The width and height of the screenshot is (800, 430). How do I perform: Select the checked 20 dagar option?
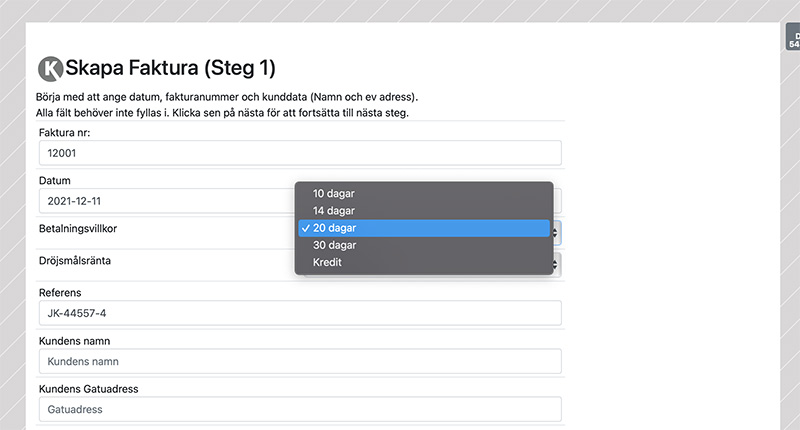[424, 228]
